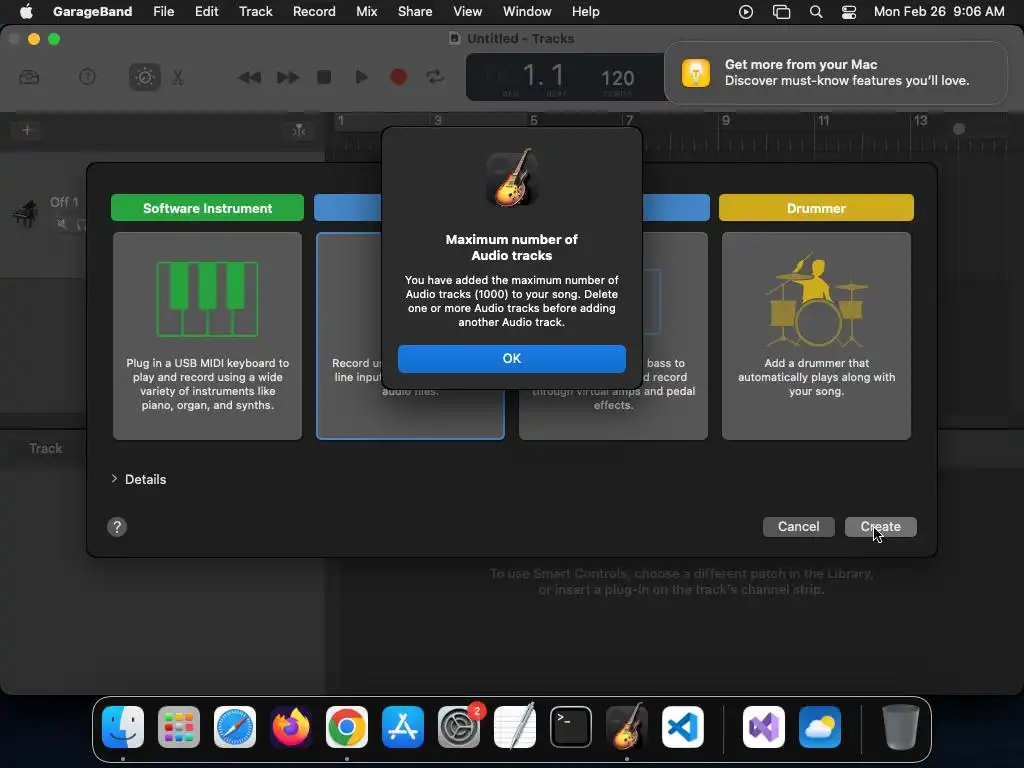1024x768 pixels.
Task: Click the red Record button
Action: click(398, 77)
